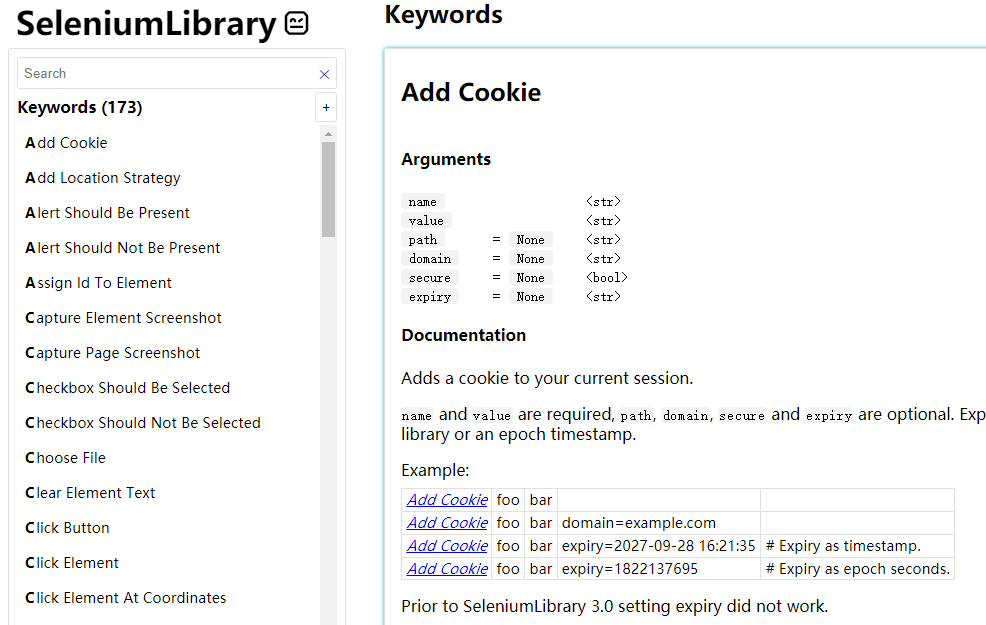This screenshot has height=625, width=986.
Task: Click first Add Cookie link in example table
Action: [447, 500]
